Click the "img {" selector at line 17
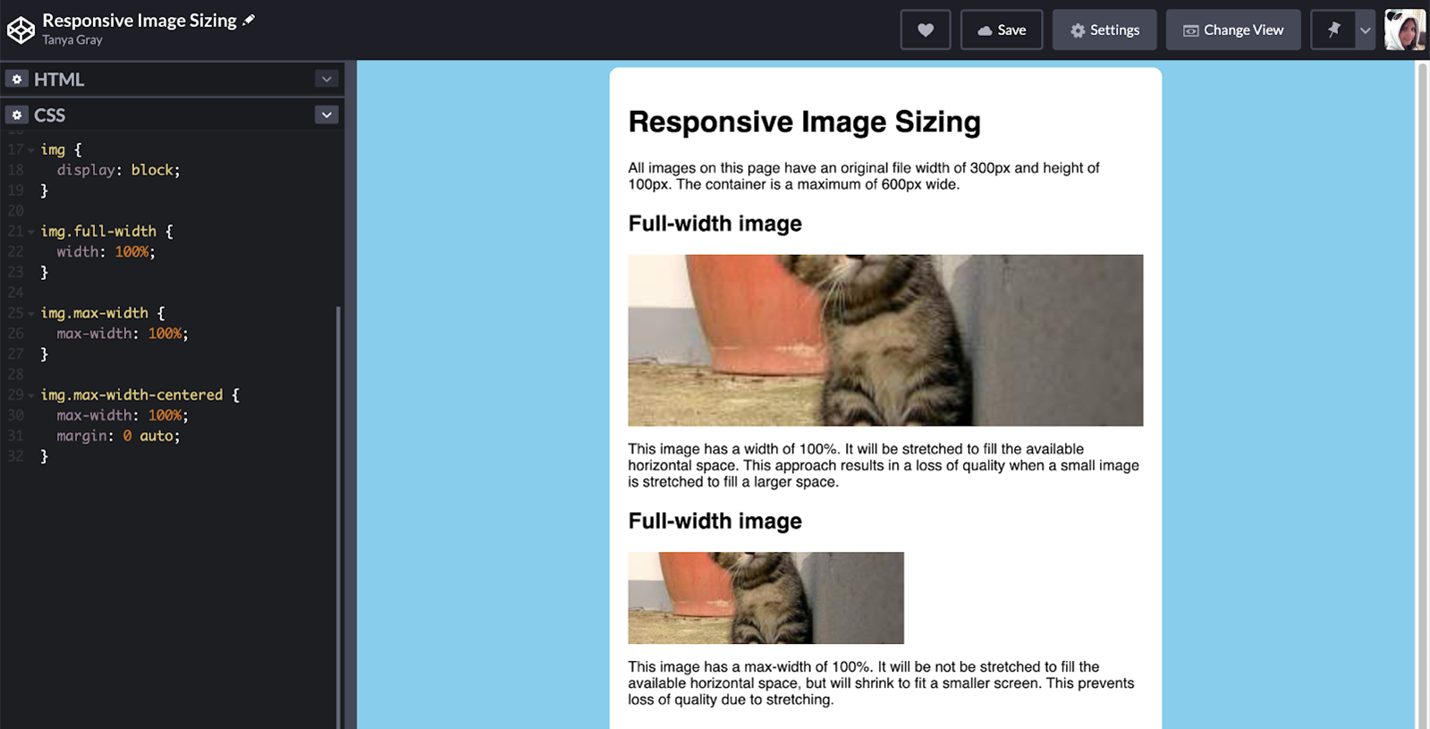The width and height of the screenshot is (1430, 729). [x=61, y=149]
